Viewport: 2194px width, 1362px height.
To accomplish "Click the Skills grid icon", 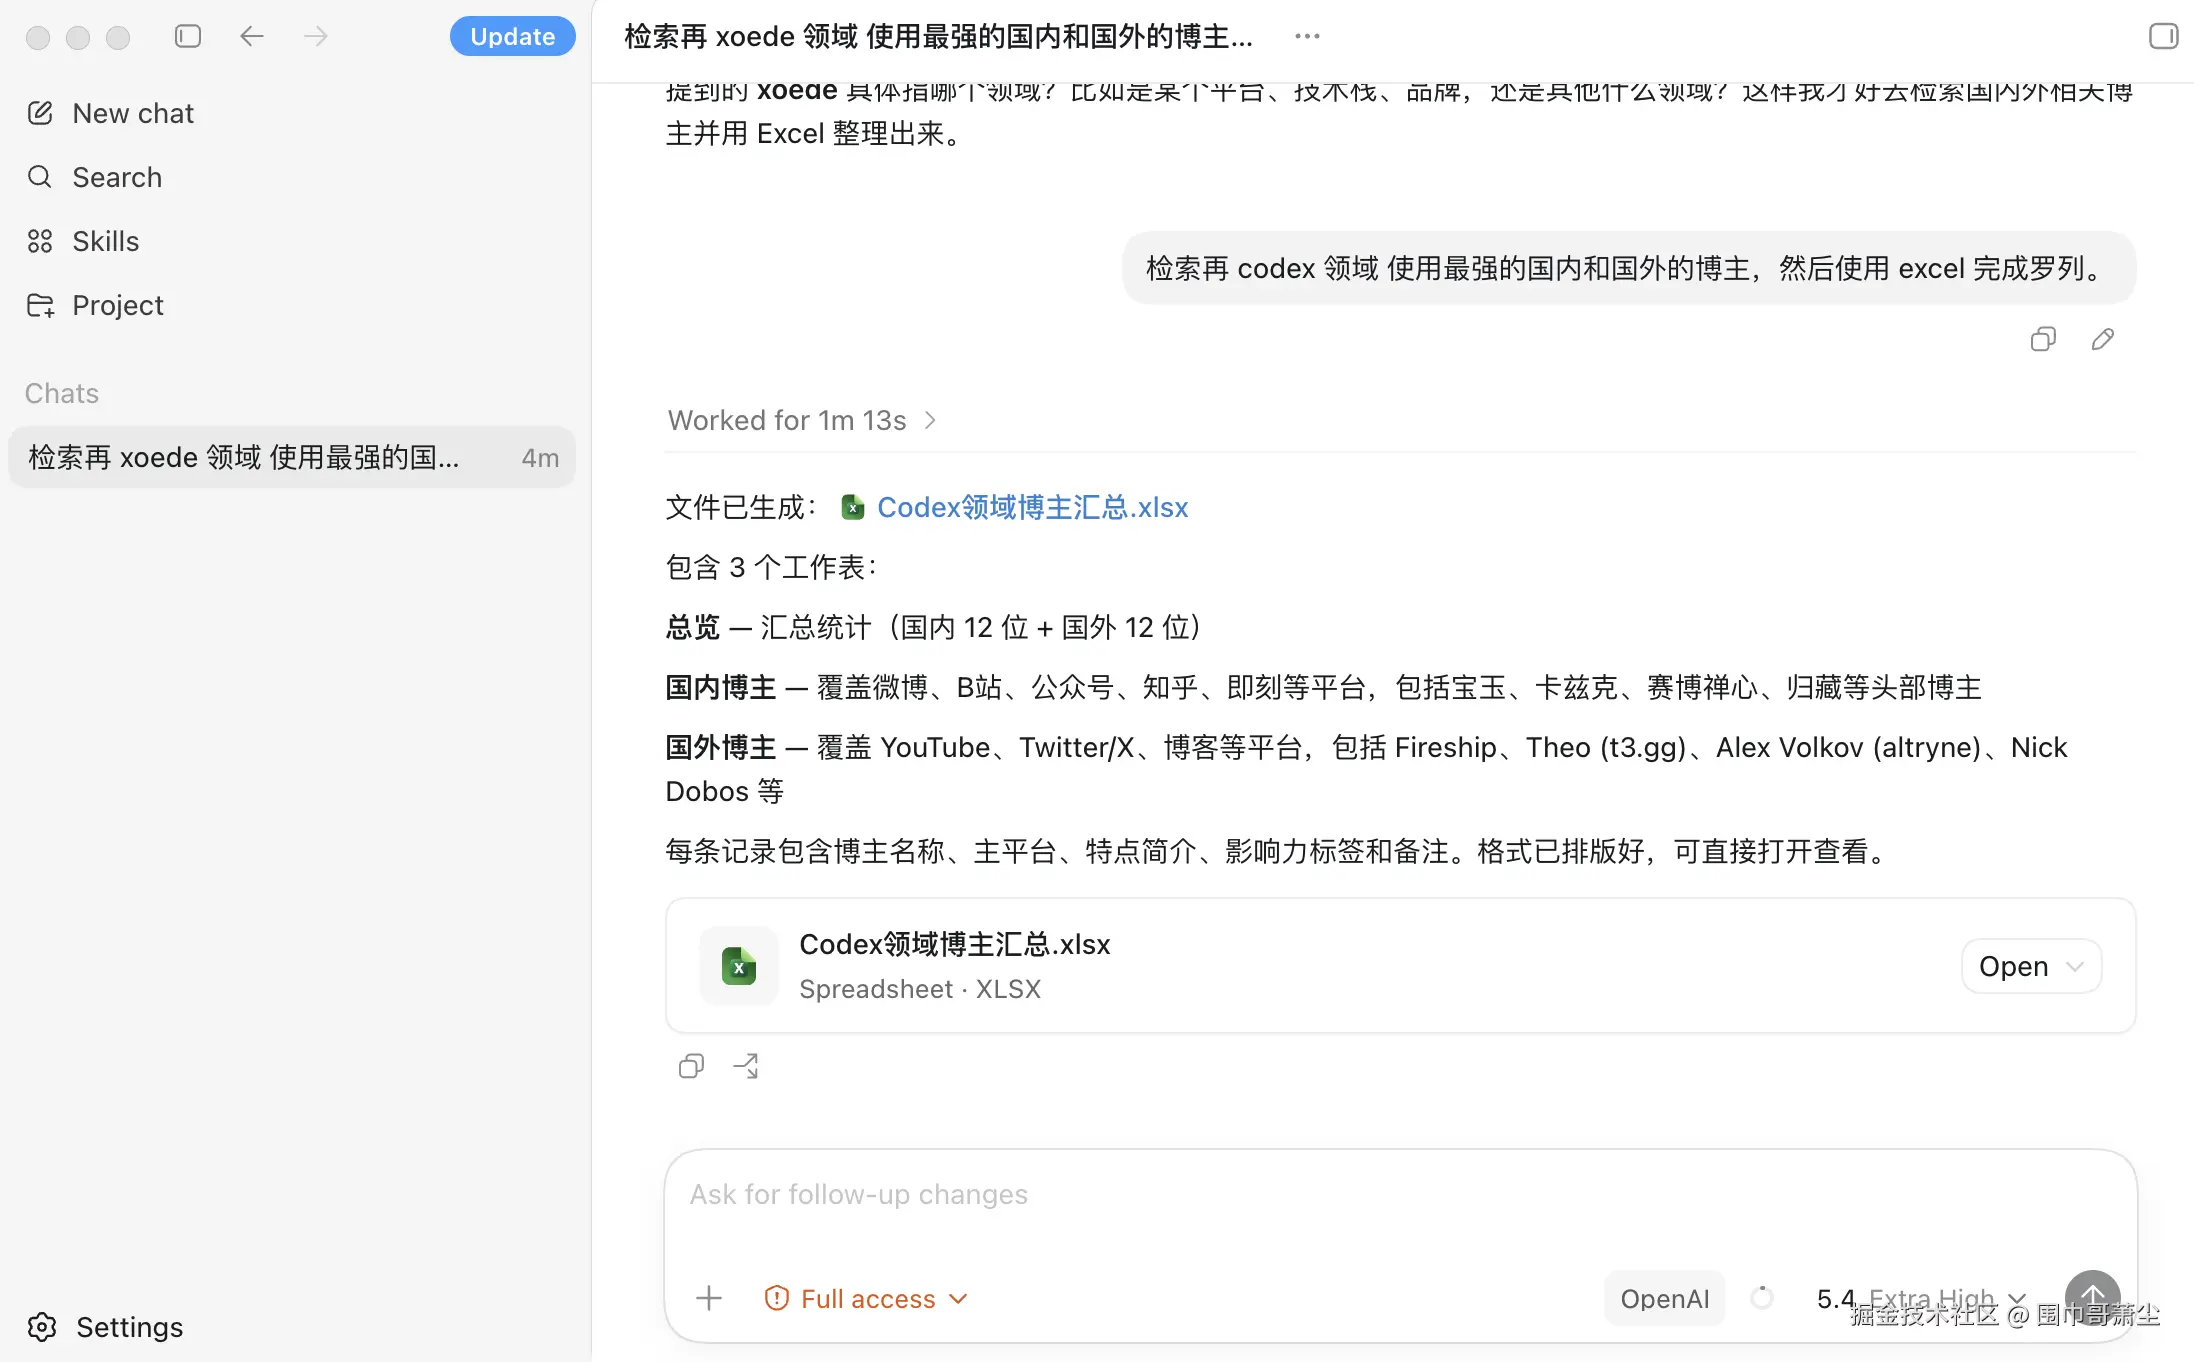I will [x=40, y=241].
